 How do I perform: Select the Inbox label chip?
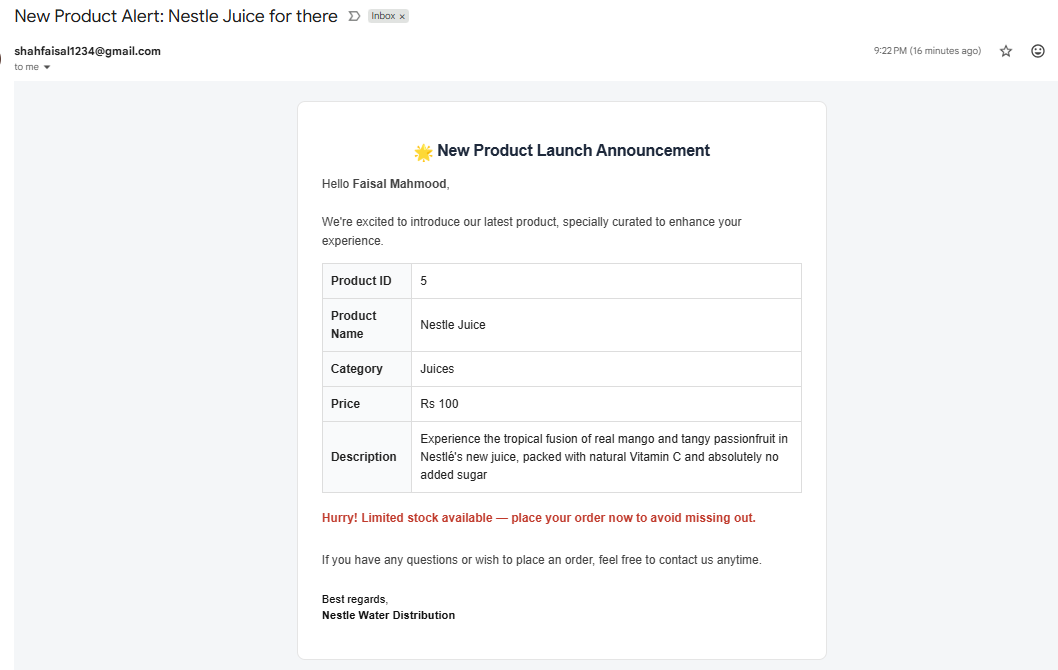[385, 16]
